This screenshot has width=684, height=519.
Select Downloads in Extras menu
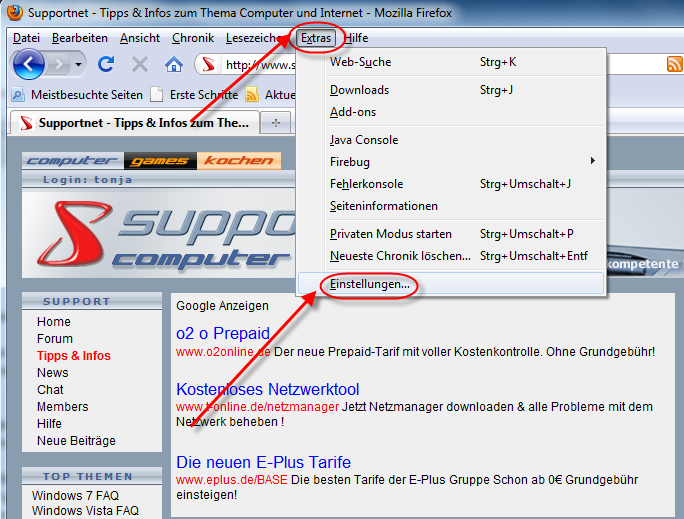pos(451,90)
